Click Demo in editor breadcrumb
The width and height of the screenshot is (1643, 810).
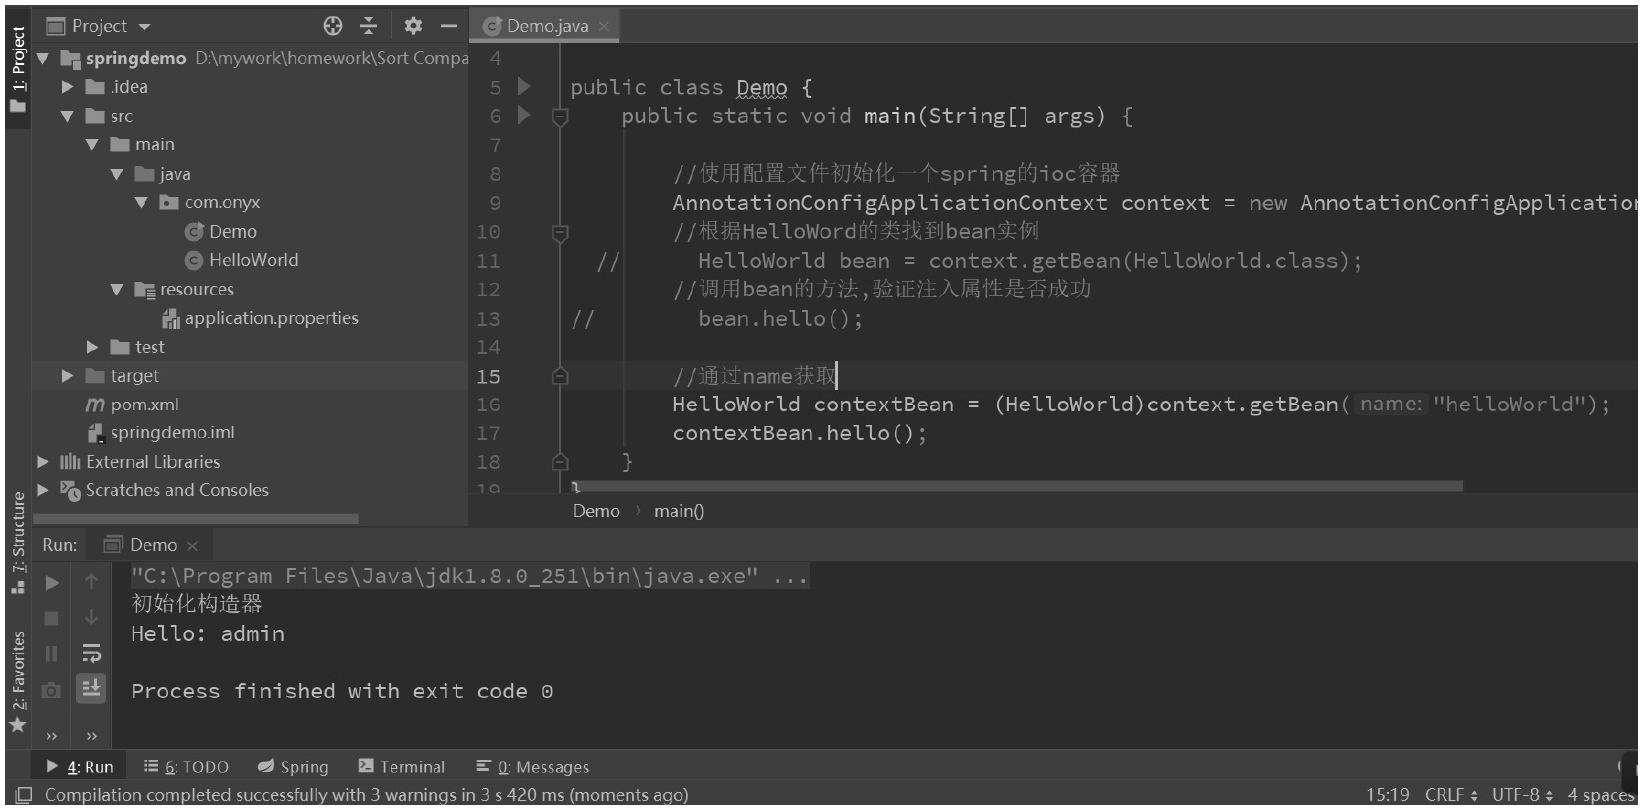point(596,511)
